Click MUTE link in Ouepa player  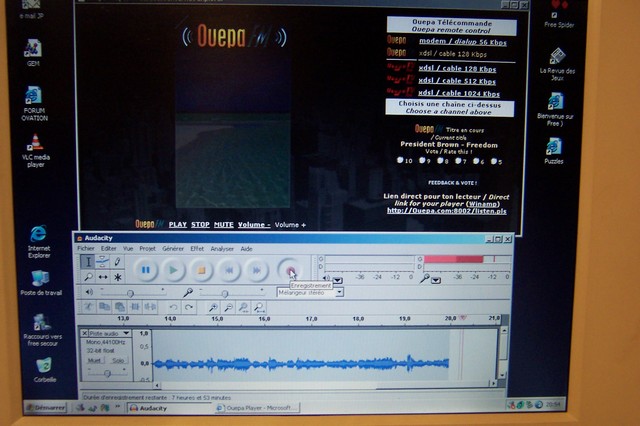pos(224,224)
